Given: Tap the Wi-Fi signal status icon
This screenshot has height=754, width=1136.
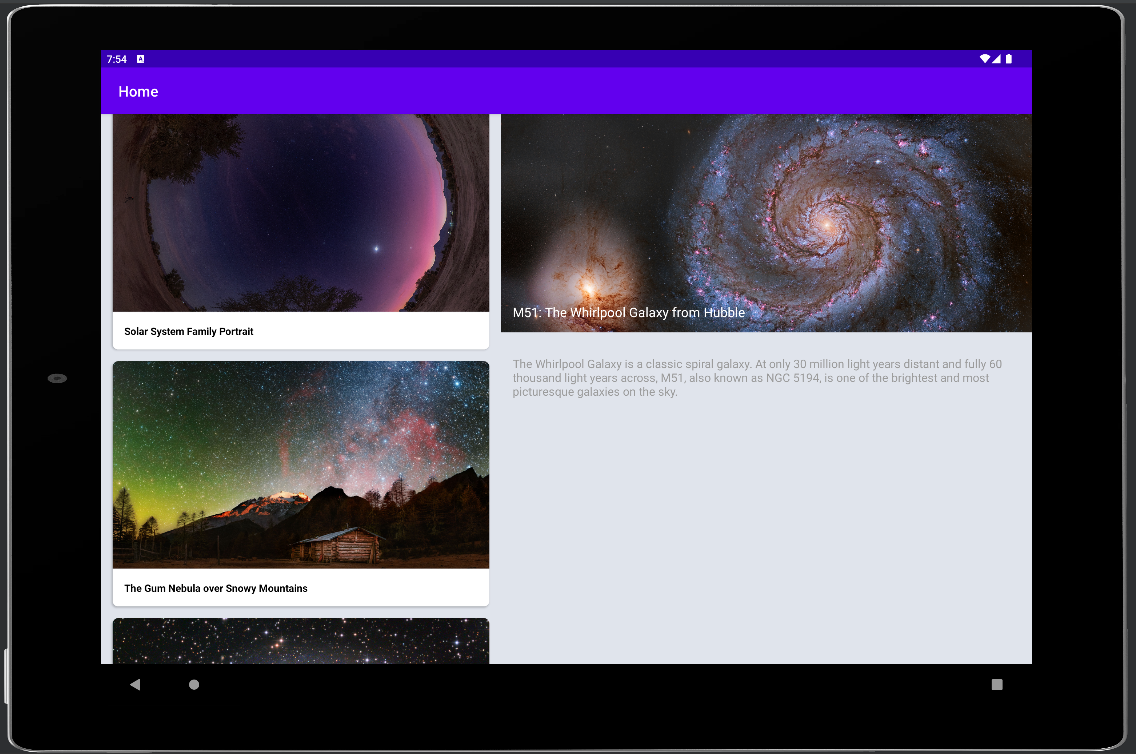Looking at the screenshot, I should click(985, 59).
